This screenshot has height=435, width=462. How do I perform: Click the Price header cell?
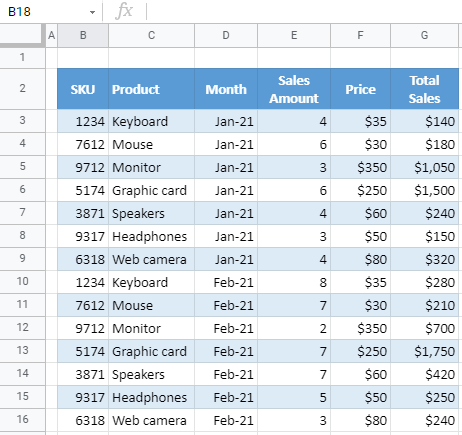point(360,89)
